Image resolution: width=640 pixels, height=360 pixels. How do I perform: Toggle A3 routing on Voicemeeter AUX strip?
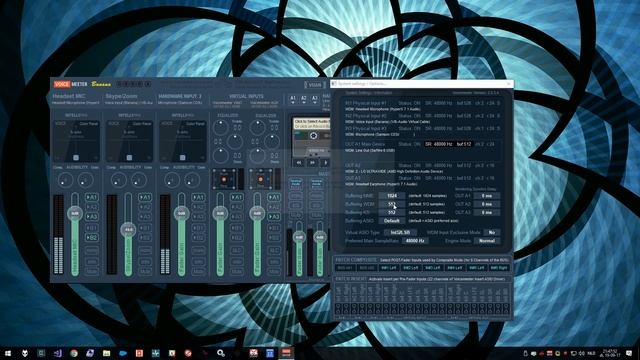273,216
